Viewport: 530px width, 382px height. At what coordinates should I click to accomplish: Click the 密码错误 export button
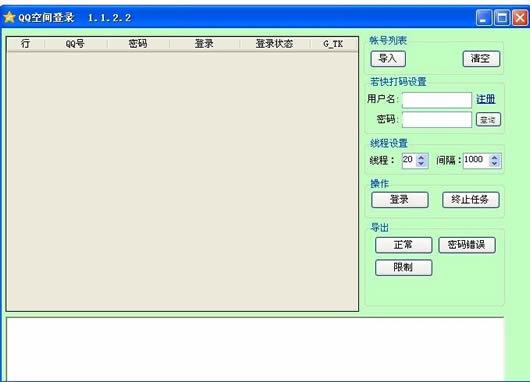(x=467, y=245)
